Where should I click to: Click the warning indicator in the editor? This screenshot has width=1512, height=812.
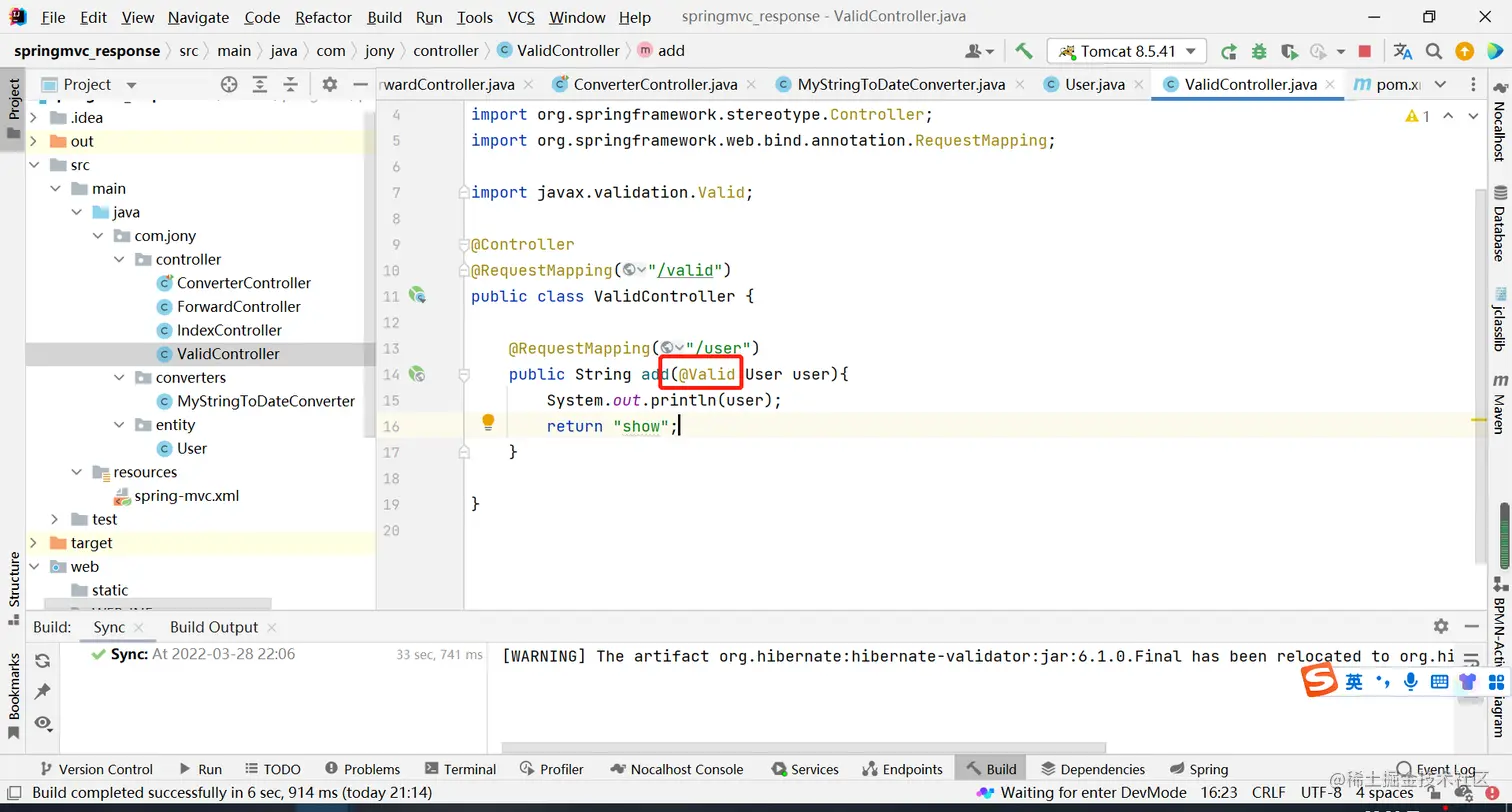coord(1417,117)
